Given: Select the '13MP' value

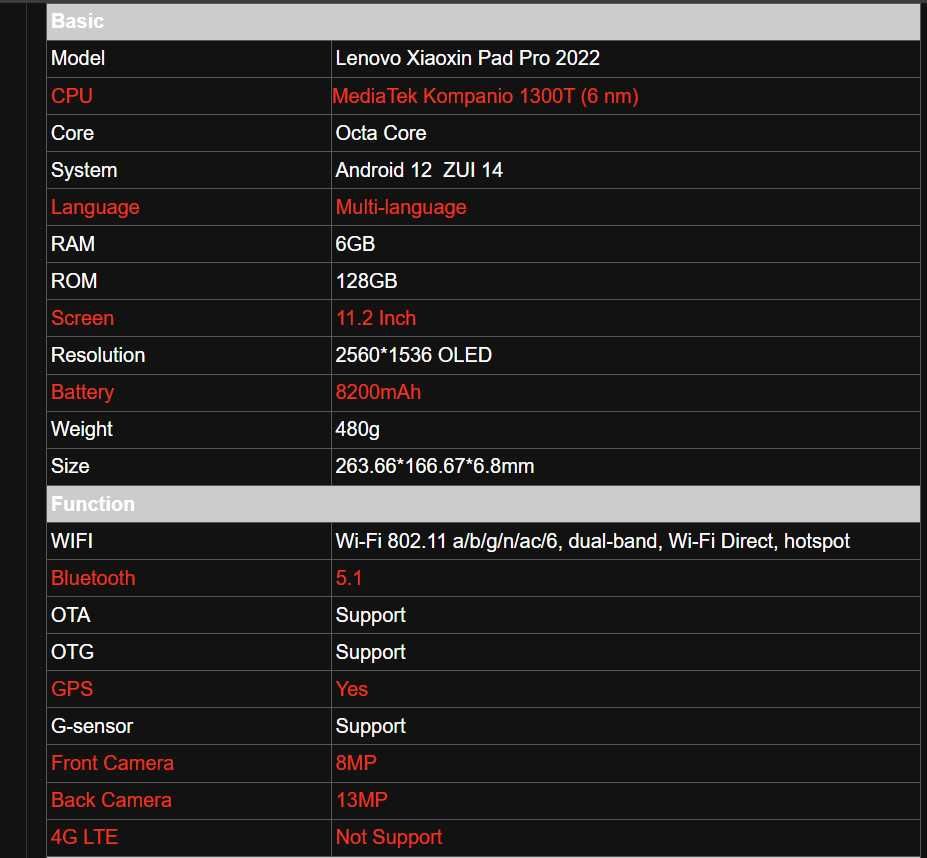Looking at the screenshot, I should pyautogui.click(x=361, y=801).
